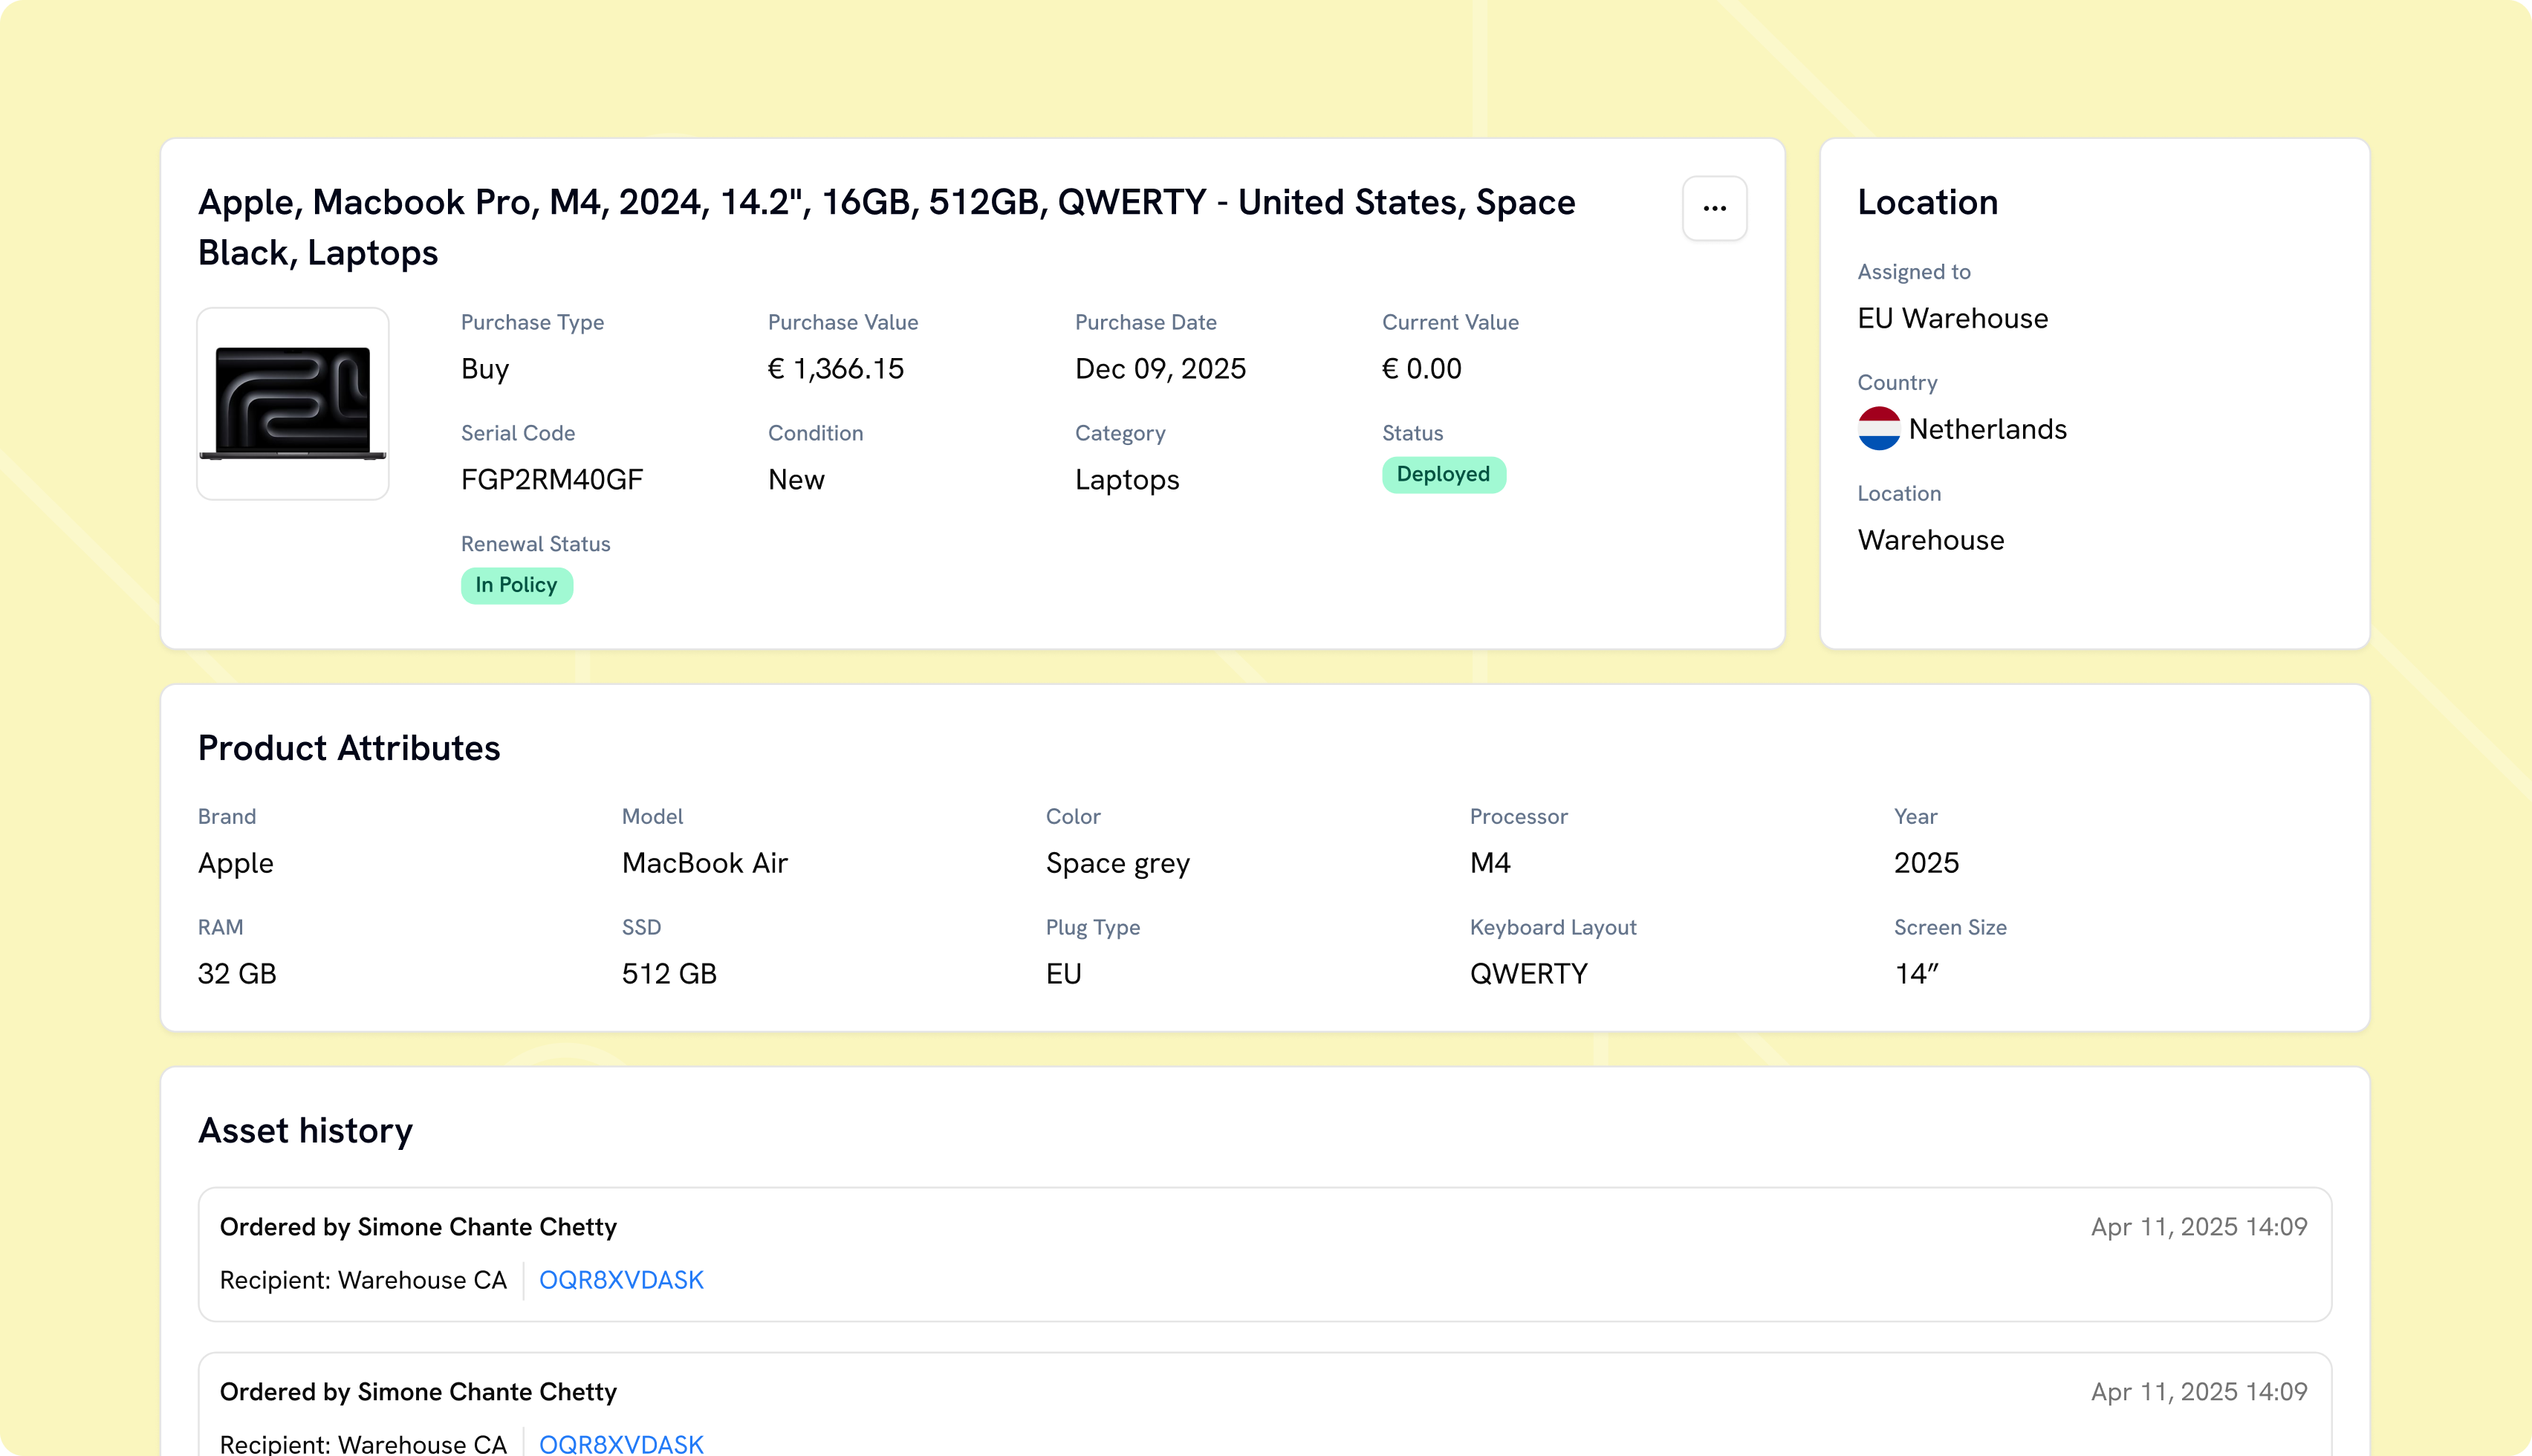Screen dimensions: 2532x1456
Task: Click the Purchase Date Dec 09, 2025
Action: 1160,369
